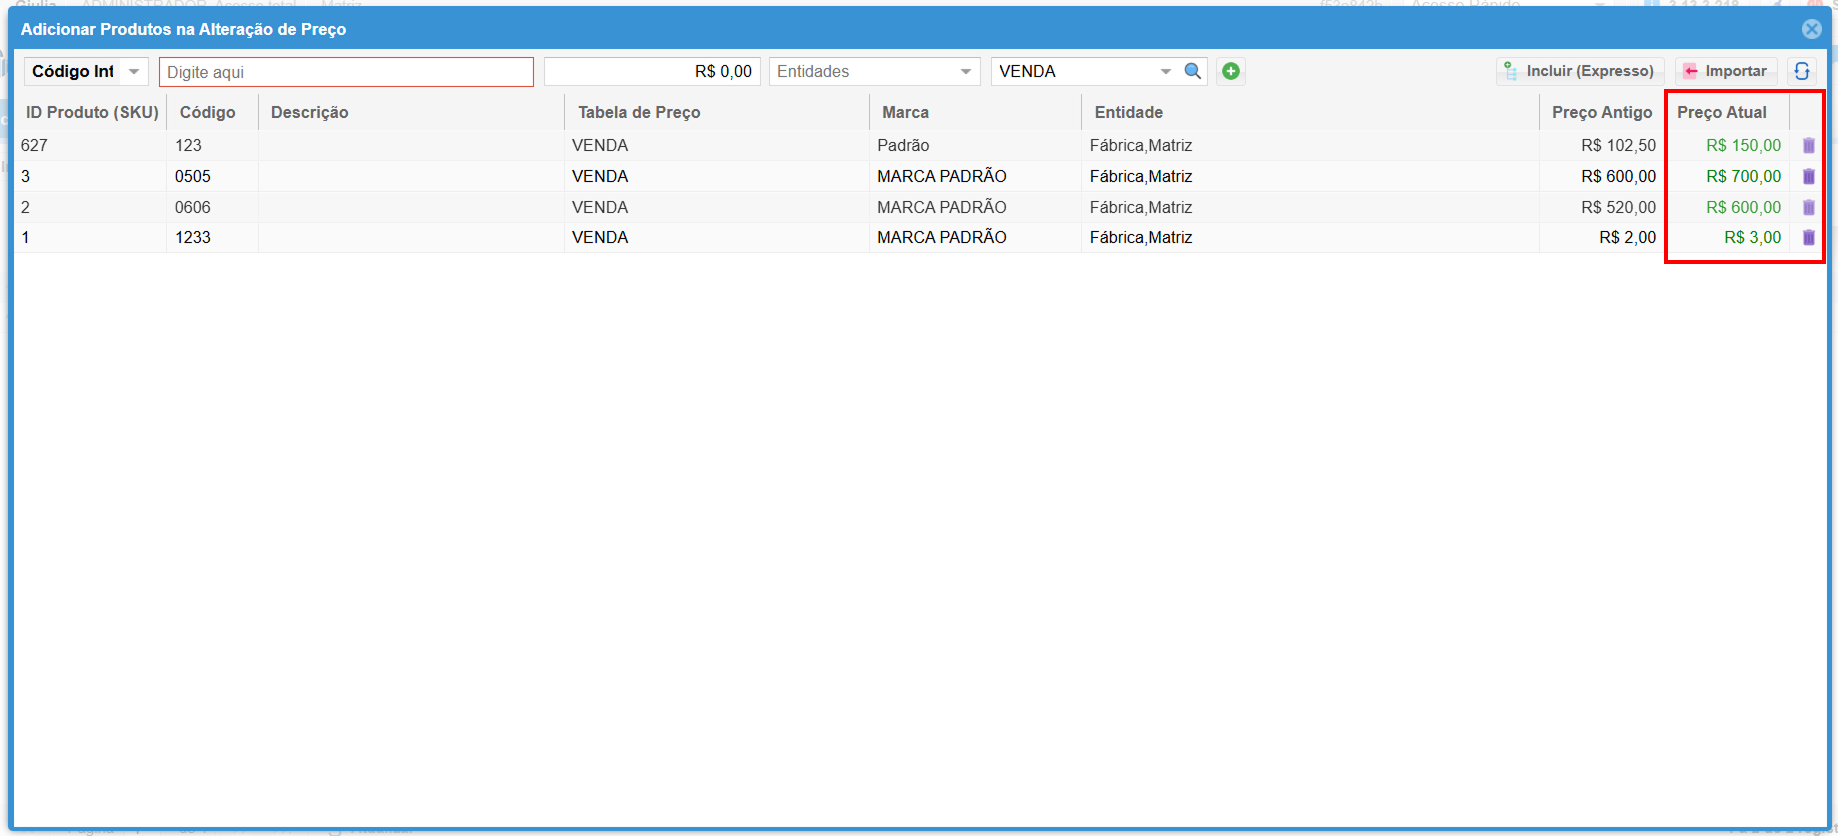The height and width of the screenshot is (836, 1838).
Task: Delete the row with code 1233
Action: point(1808,238)
